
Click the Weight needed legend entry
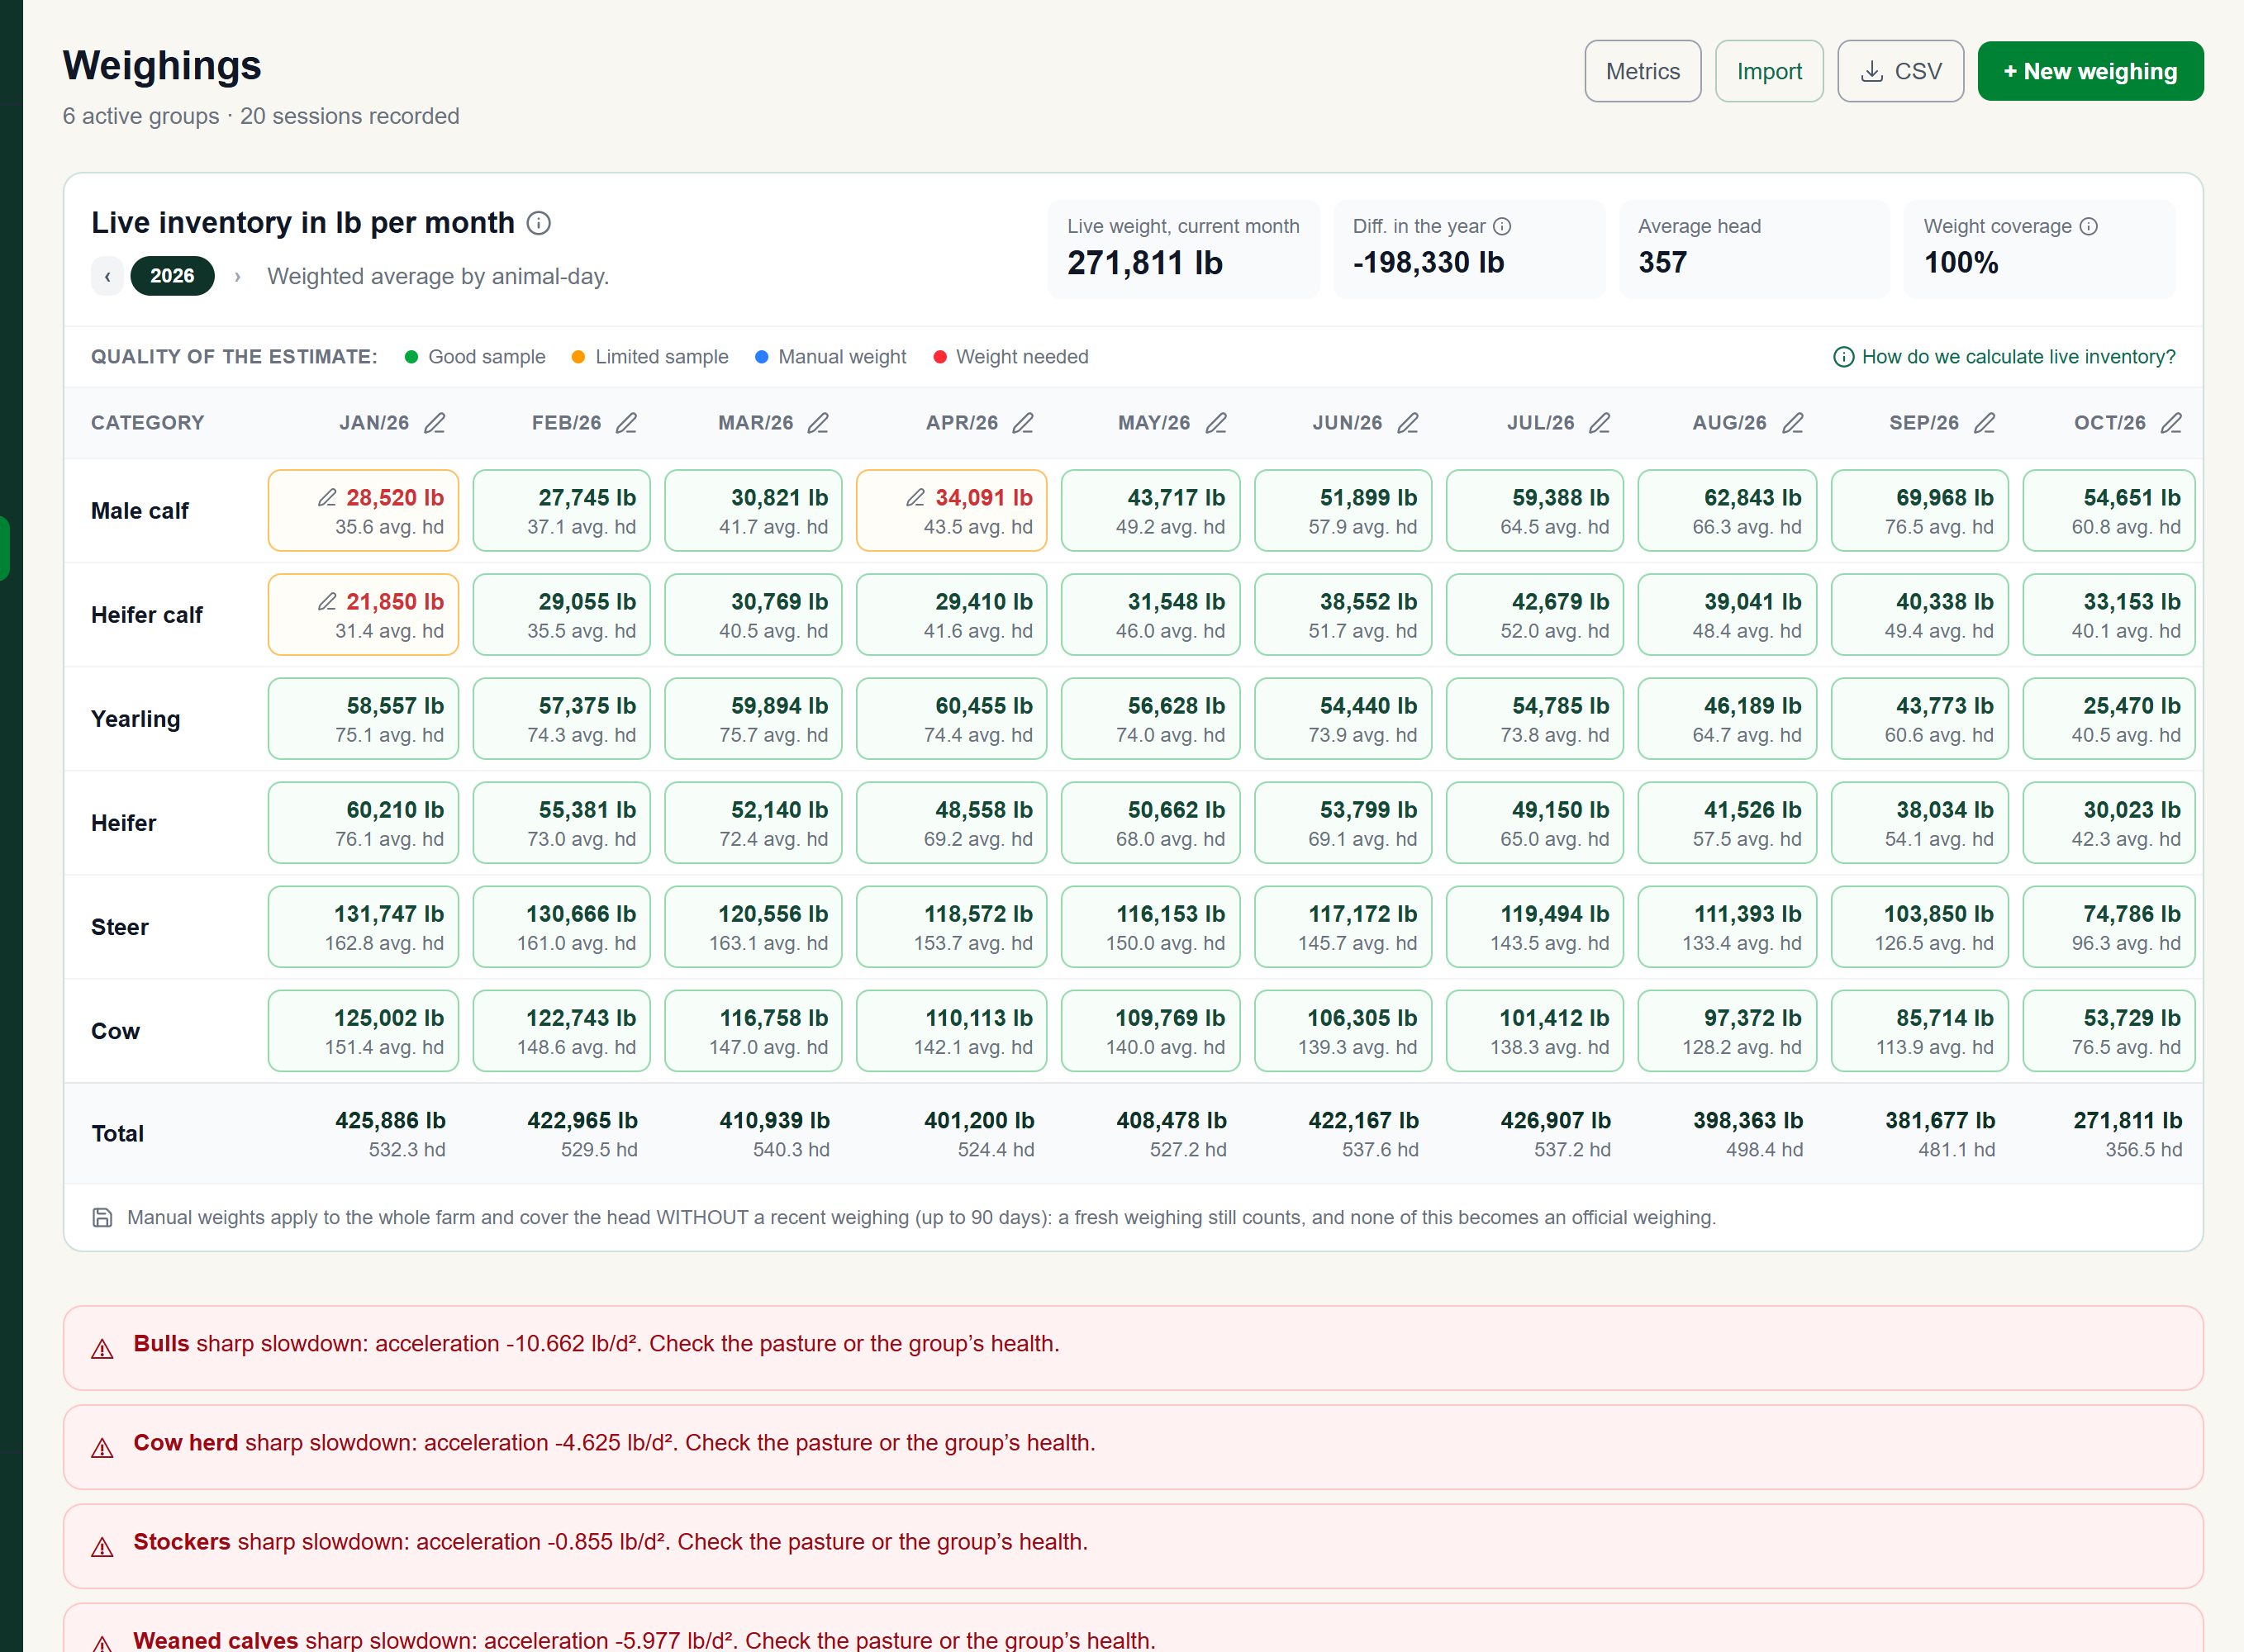pyautogui.click(x=1010, y=357)
